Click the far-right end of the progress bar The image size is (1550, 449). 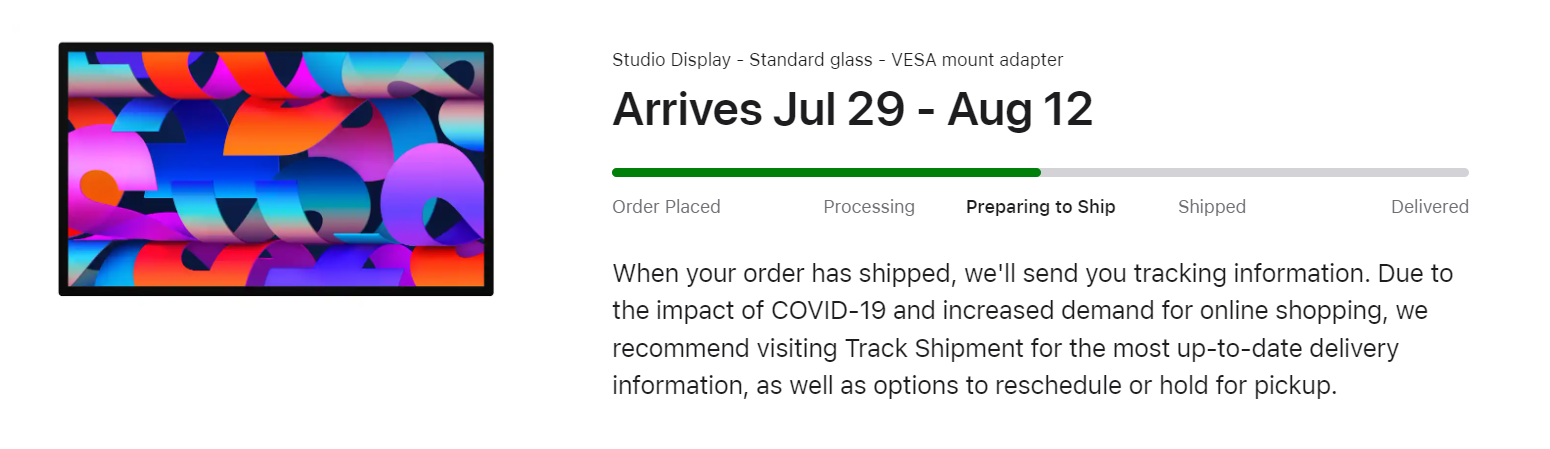1466,172
